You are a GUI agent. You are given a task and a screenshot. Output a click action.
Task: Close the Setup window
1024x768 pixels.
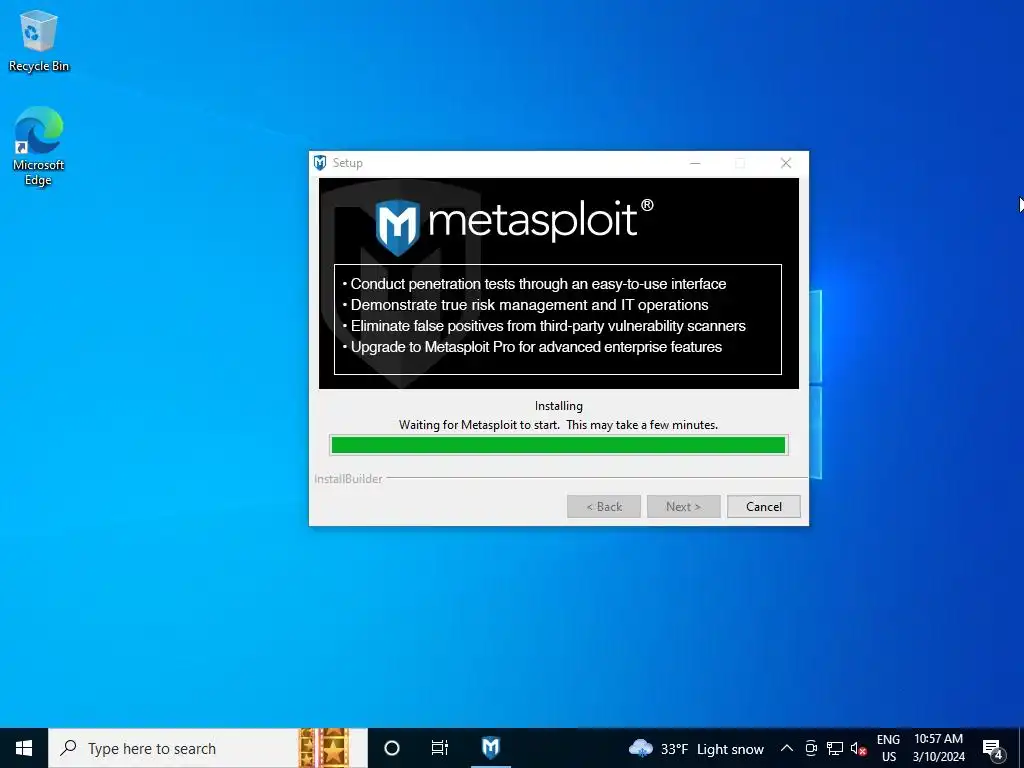point(786,163)
